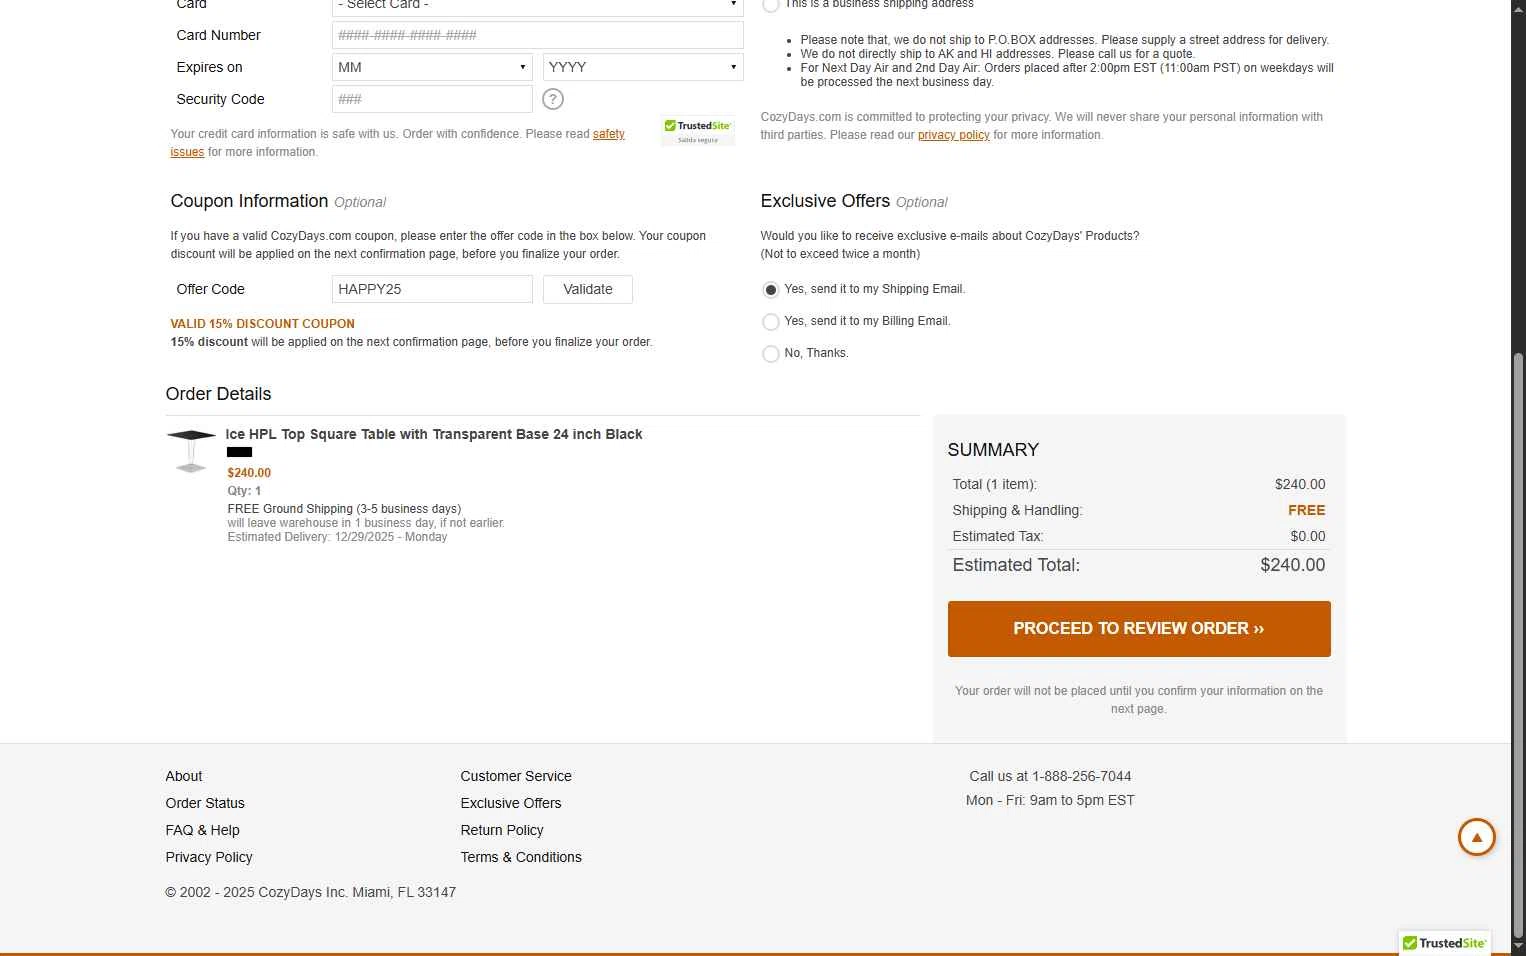Image resolution: width=1526 pixels, height=956 pixels.
Task: Click the Validate coupon button
Action: 588,289
